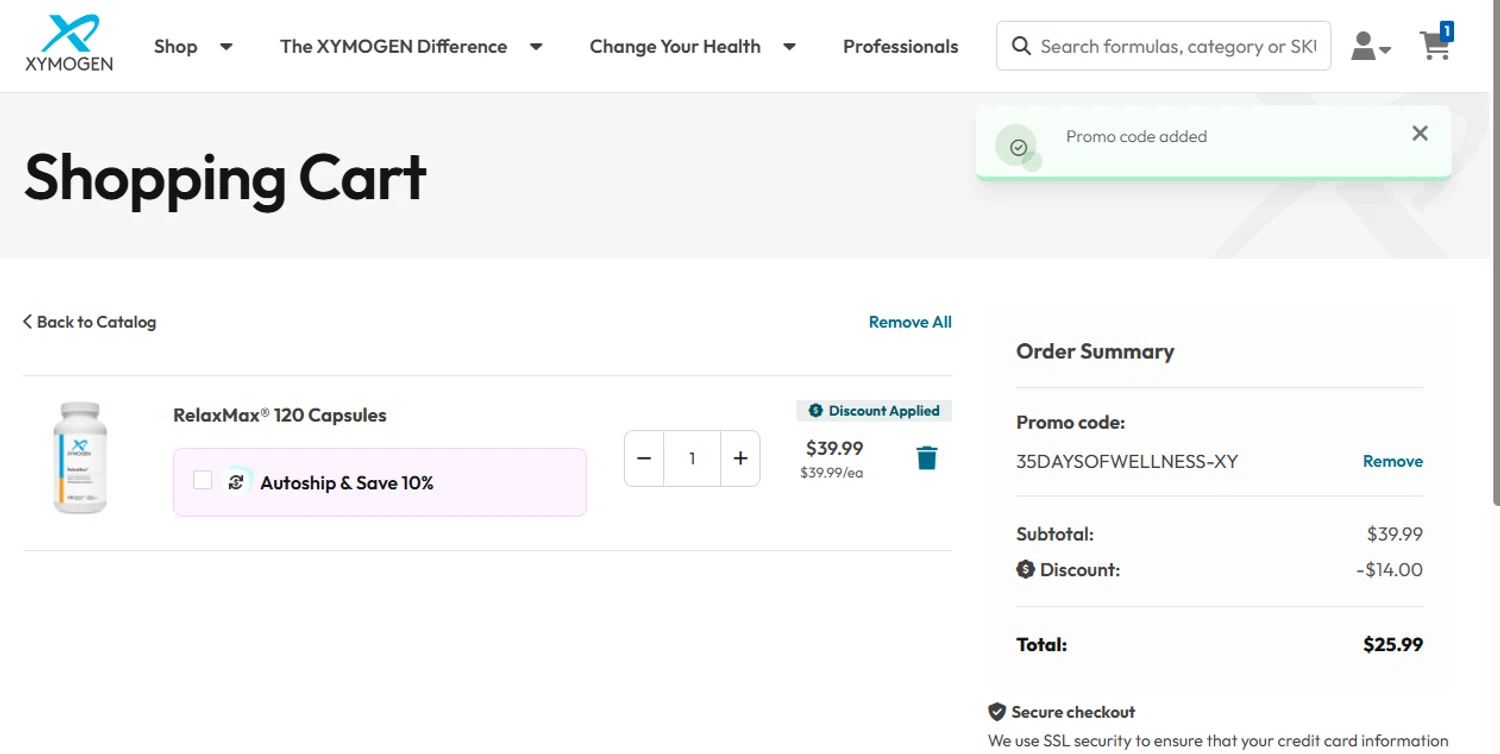Click the Secure checkout shield icon

coord(997,712)
